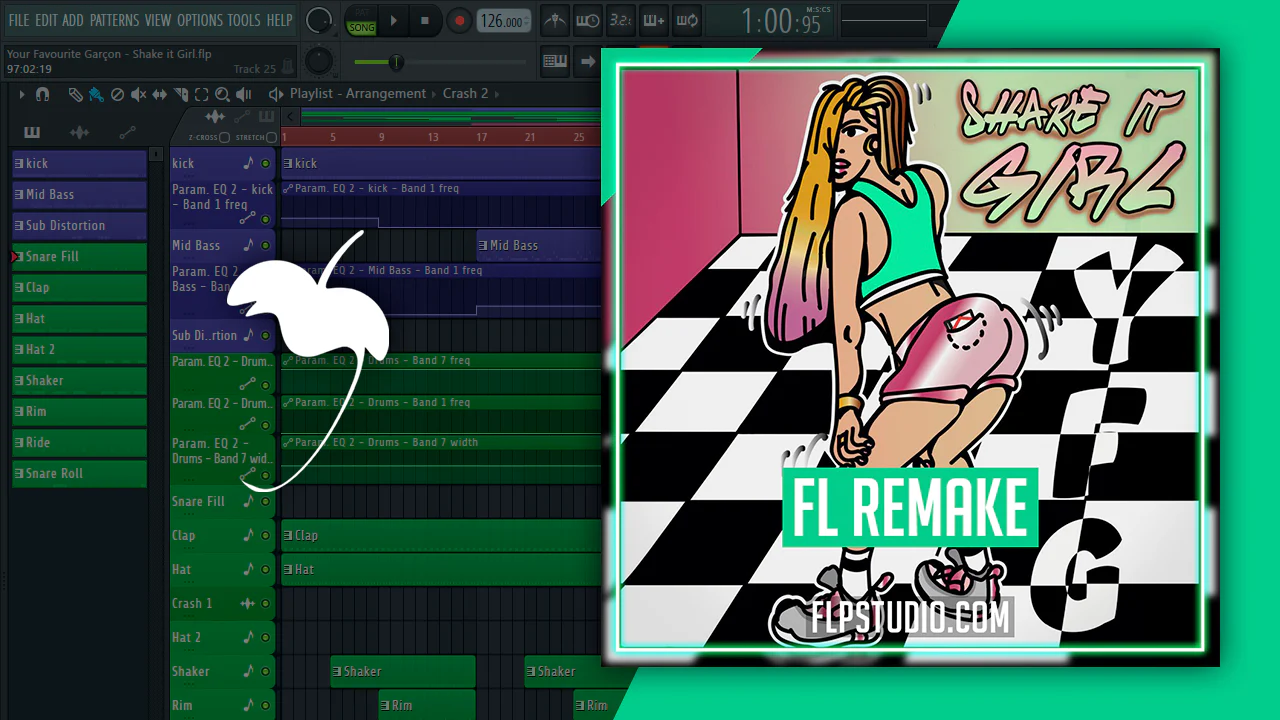The width and height of the screenshot is (1280, 720).
Task: Click the Clap clip in the playlist
Action: click(x=440, y=536)
